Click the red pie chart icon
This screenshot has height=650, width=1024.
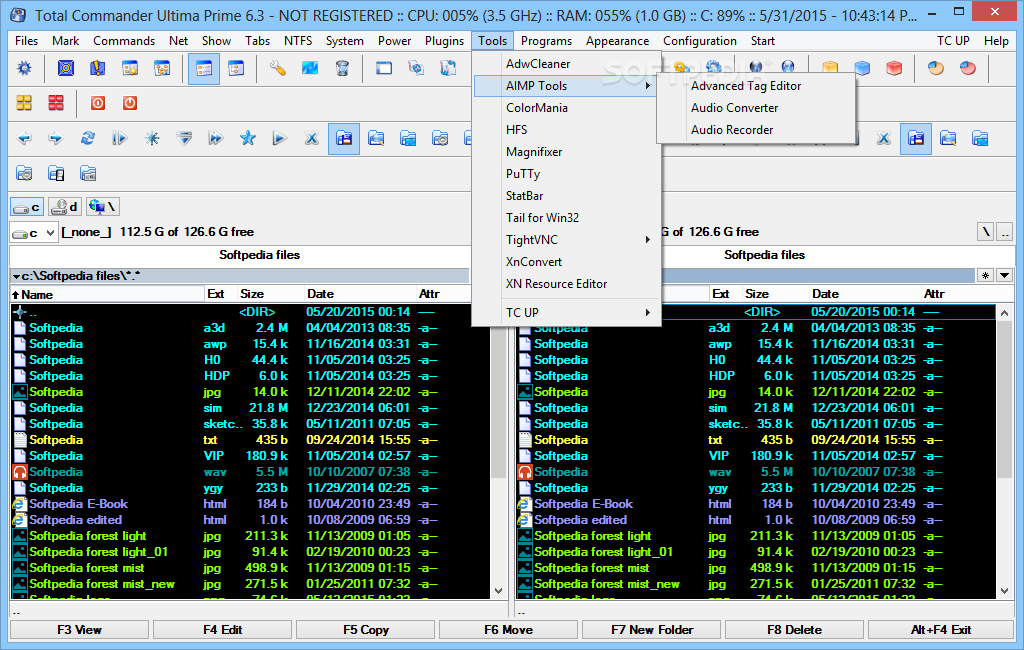(968, 68)
